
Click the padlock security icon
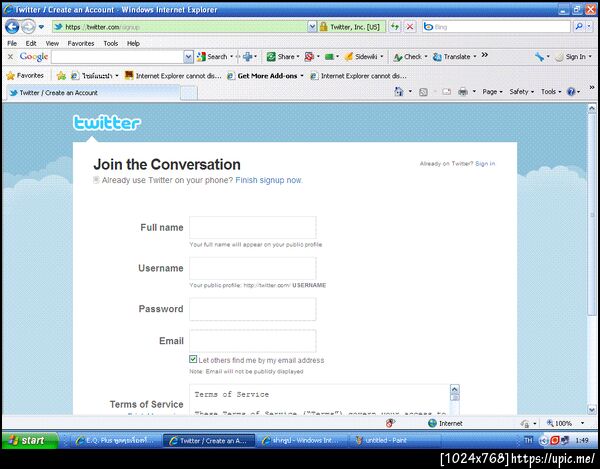pos(324,27)
